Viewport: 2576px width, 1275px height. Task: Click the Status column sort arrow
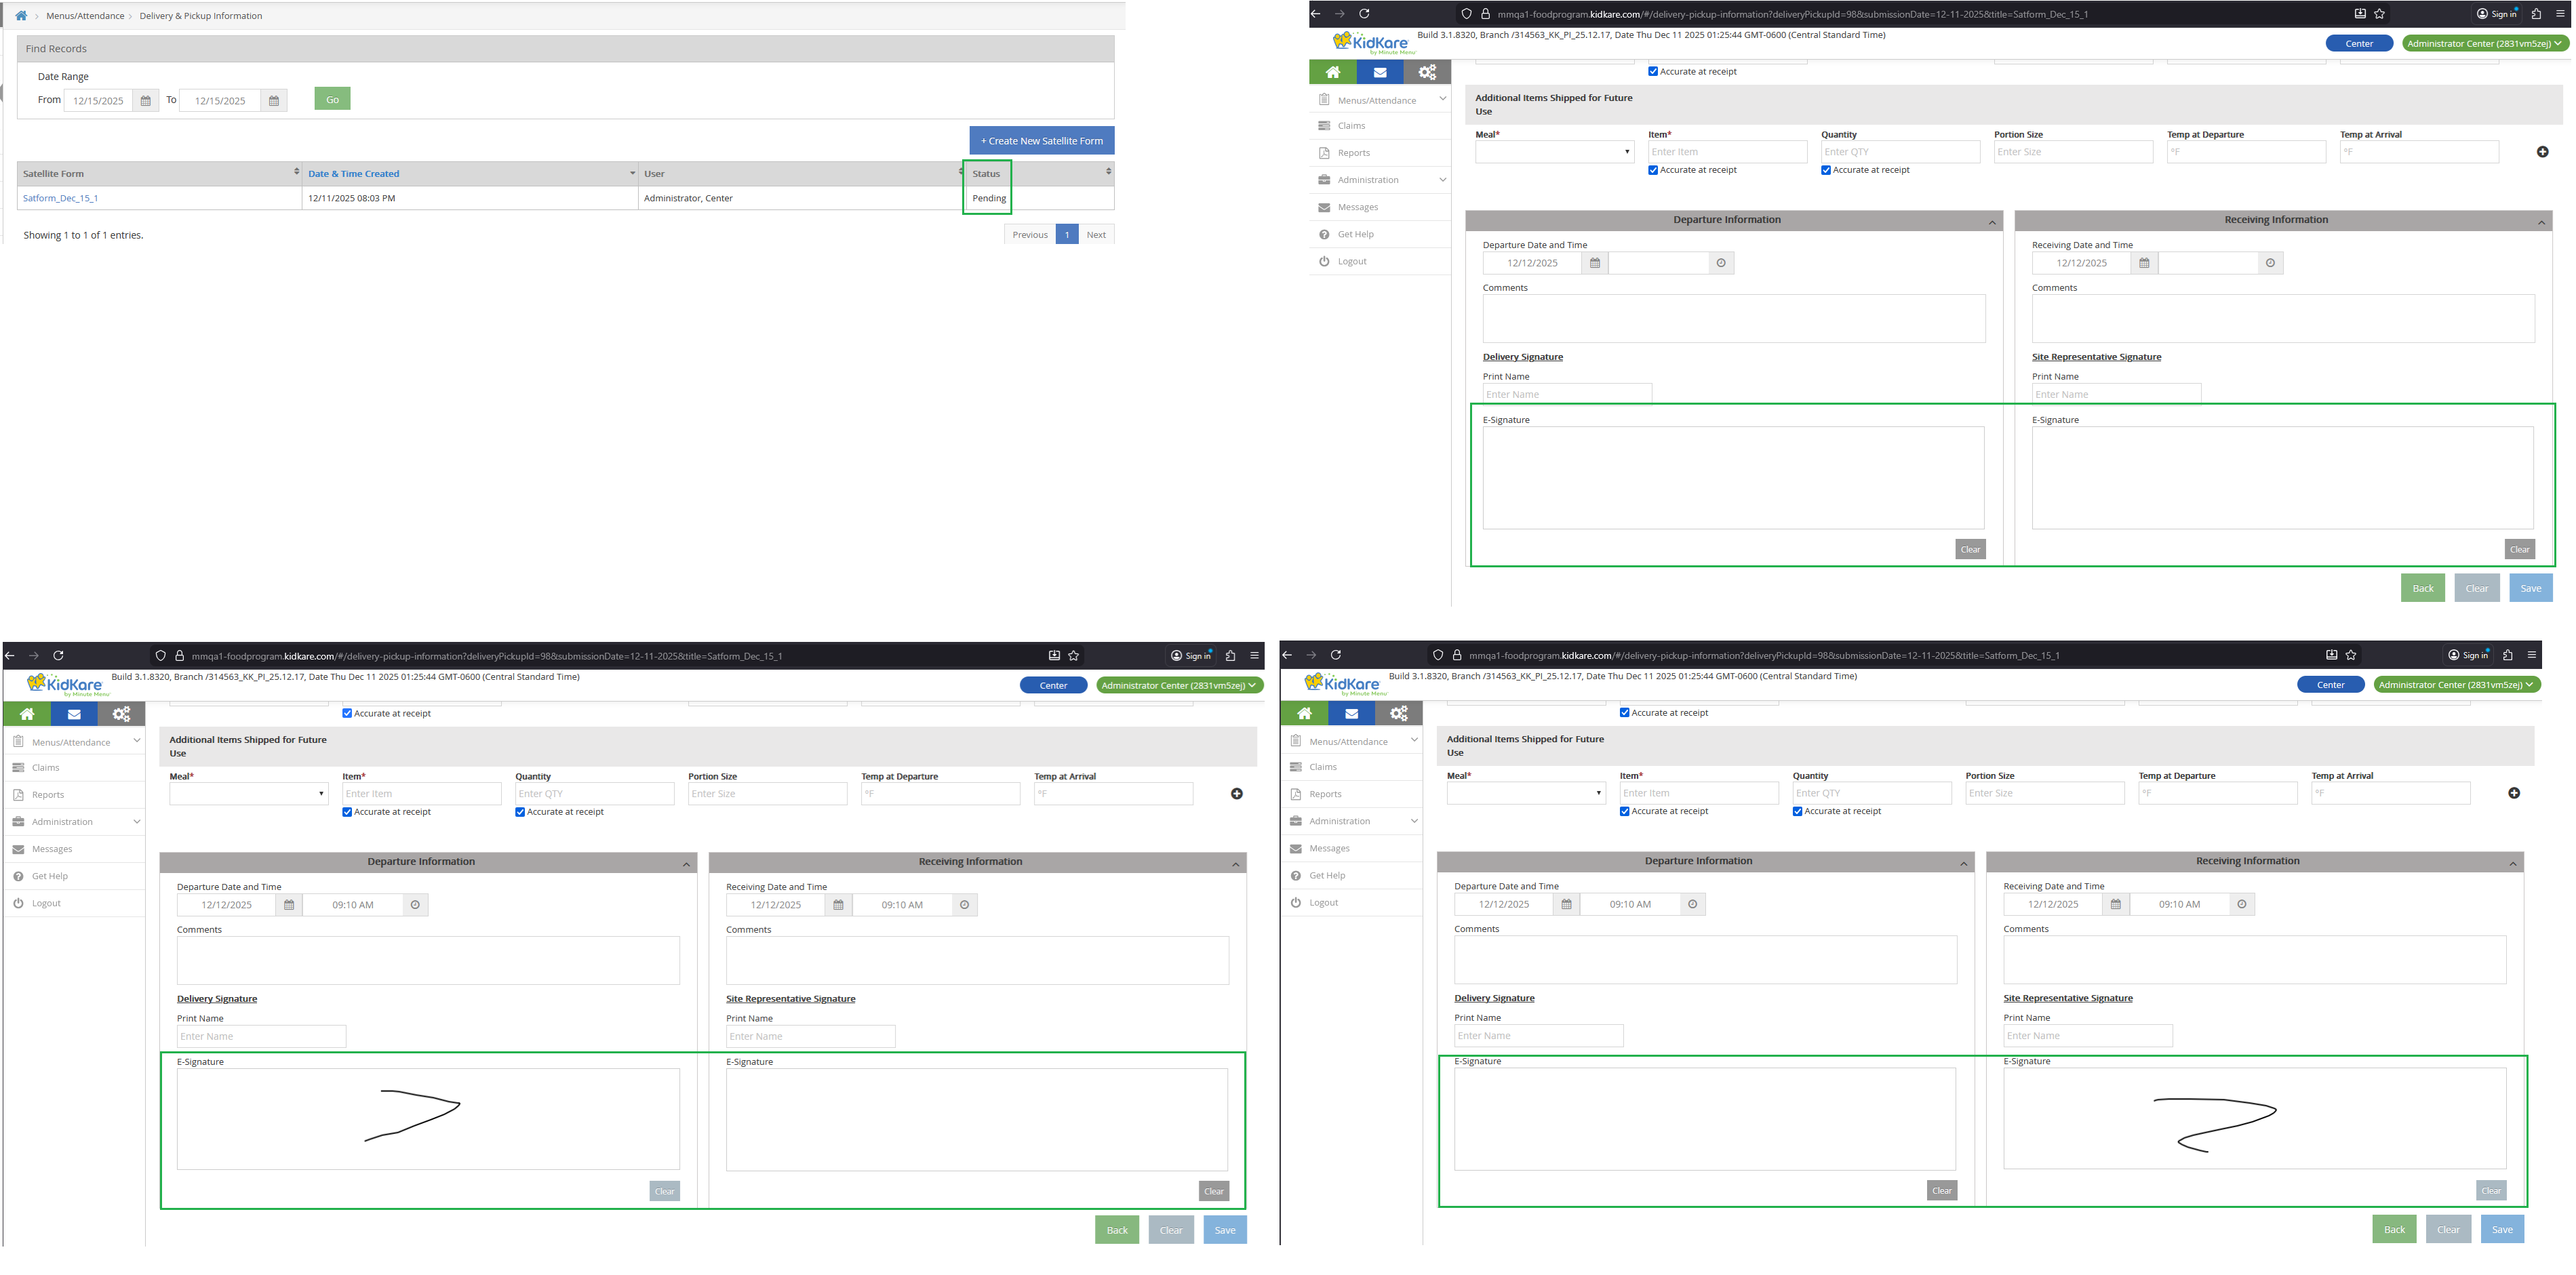pos(1108,172)
